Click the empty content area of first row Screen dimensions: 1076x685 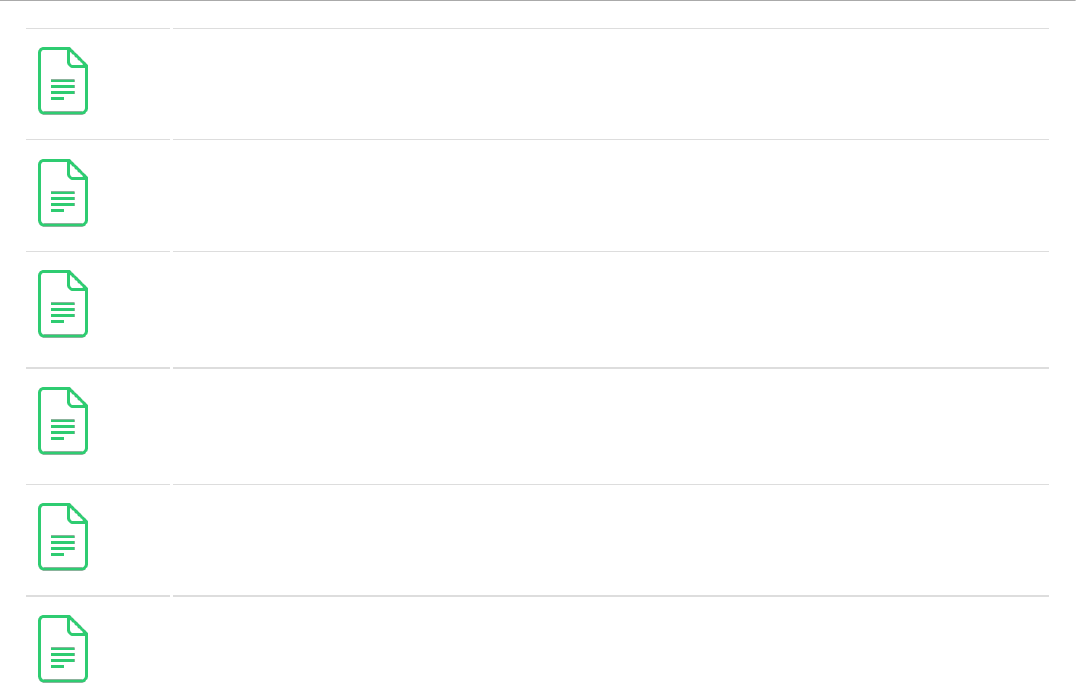[x=610, y=84]
